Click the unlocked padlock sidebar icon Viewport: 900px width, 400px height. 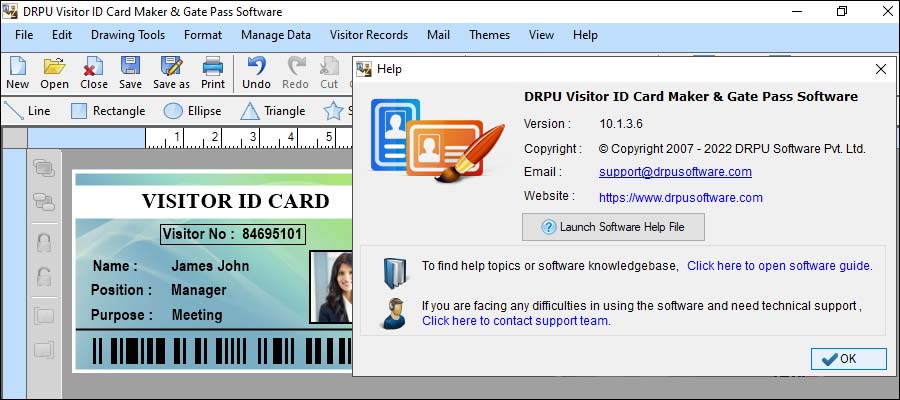click(x=44, y=277)
